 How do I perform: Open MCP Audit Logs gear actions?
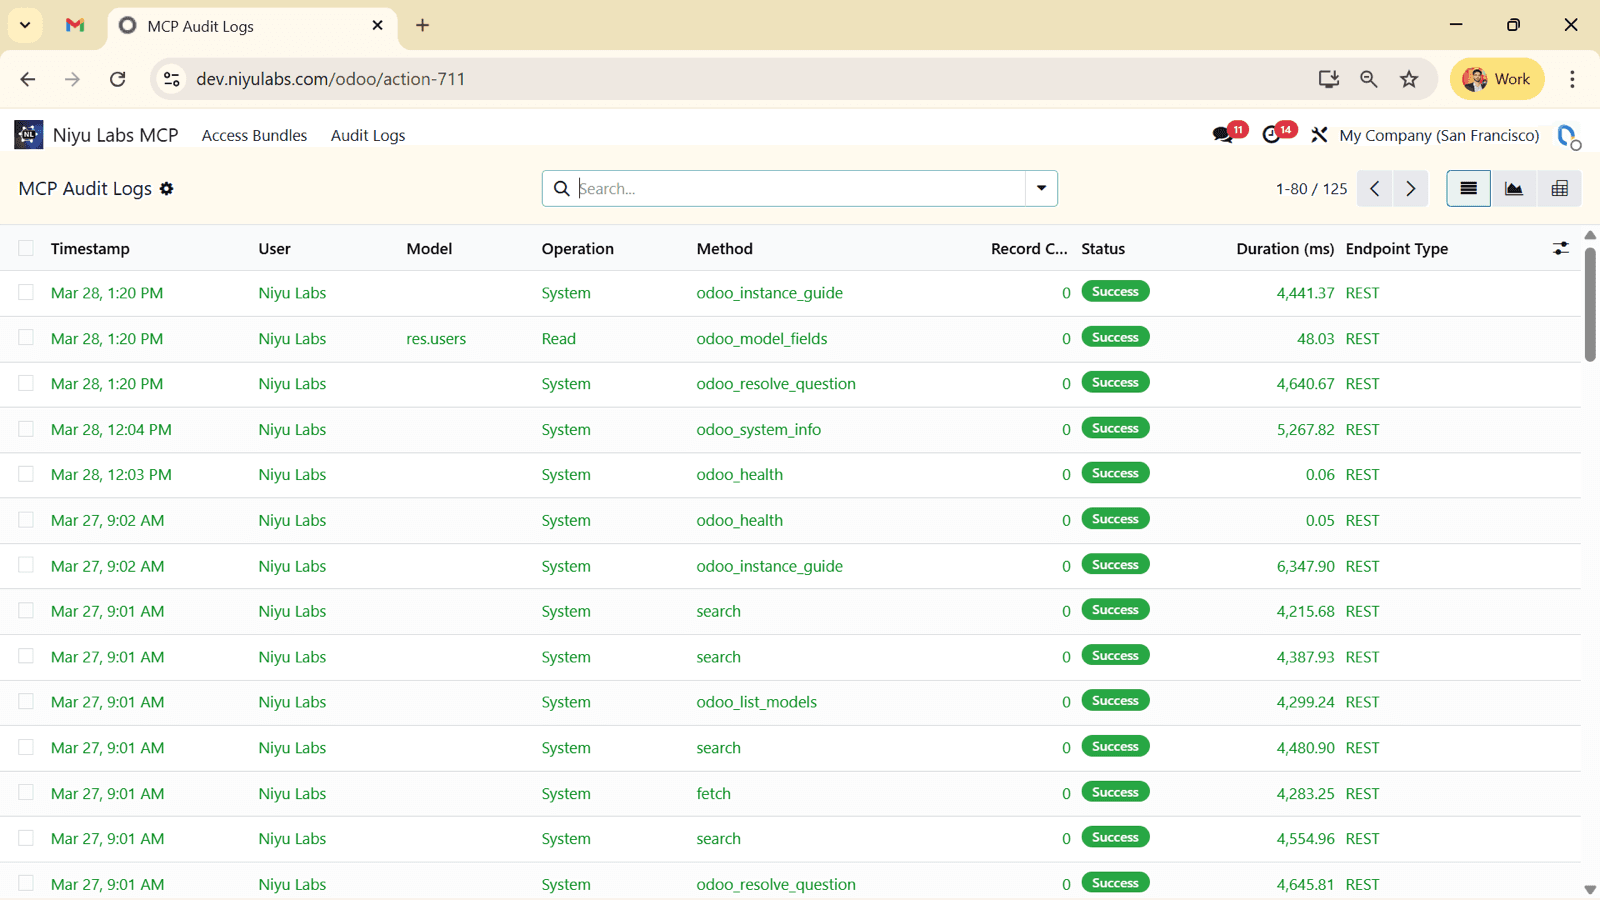pos(167,188)
